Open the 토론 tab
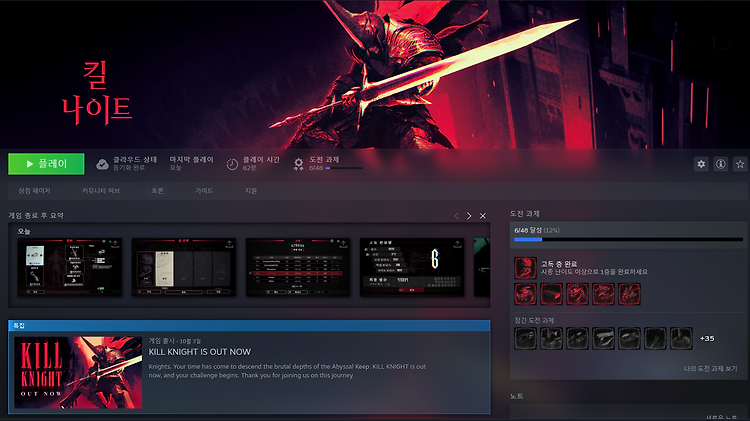This screenshot has width=750, height=421. click(157, 190)
